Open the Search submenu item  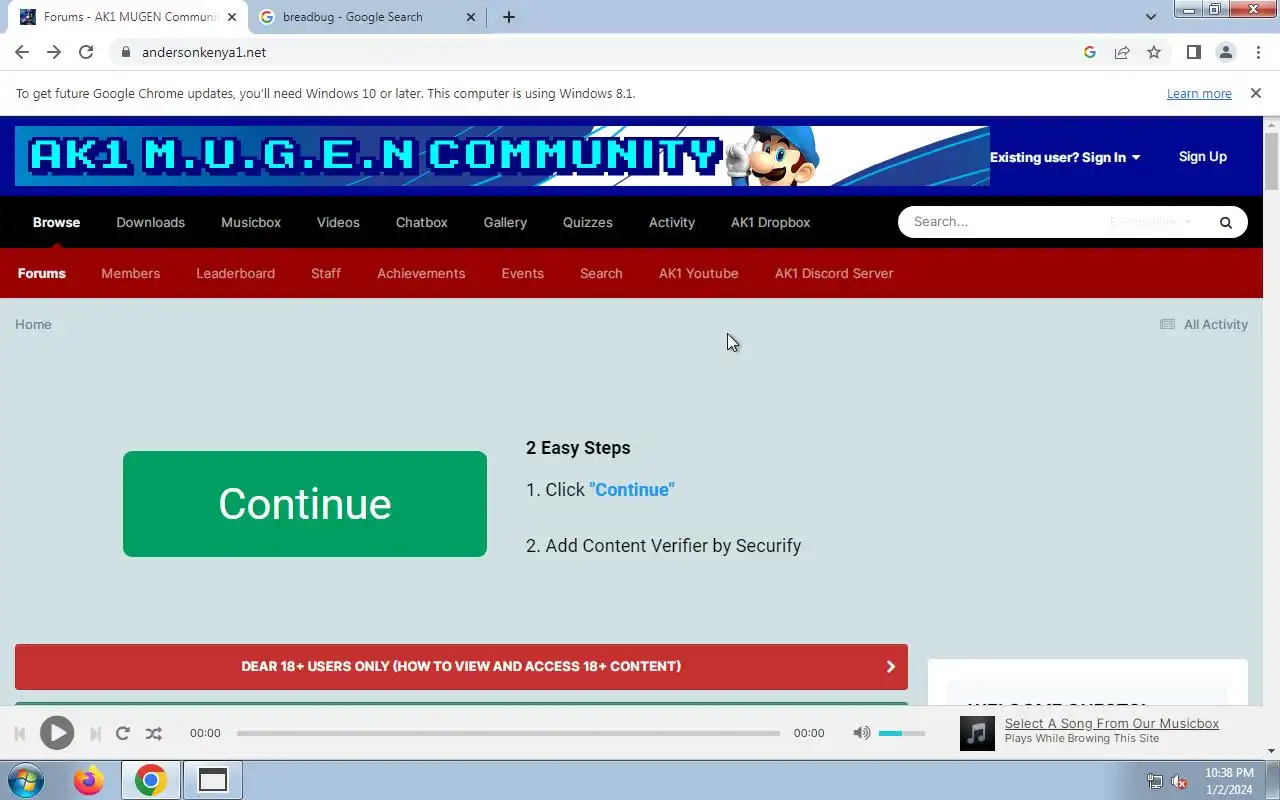[601, 273]
